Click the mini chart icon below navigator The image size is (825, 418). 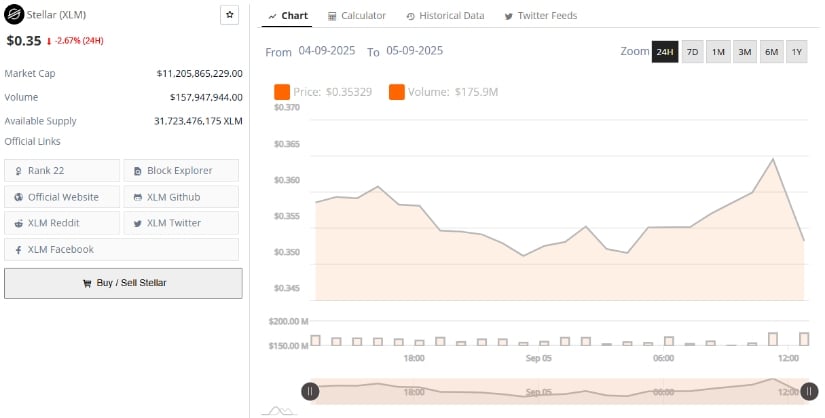point(279,411)
